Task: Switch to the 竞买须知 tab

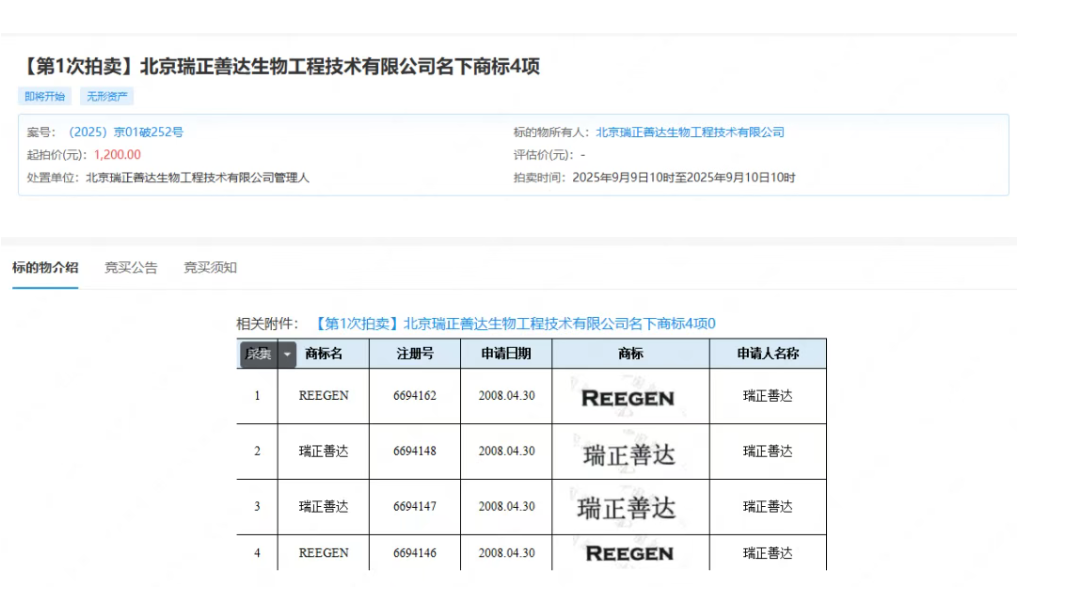Action: (210, 268)
